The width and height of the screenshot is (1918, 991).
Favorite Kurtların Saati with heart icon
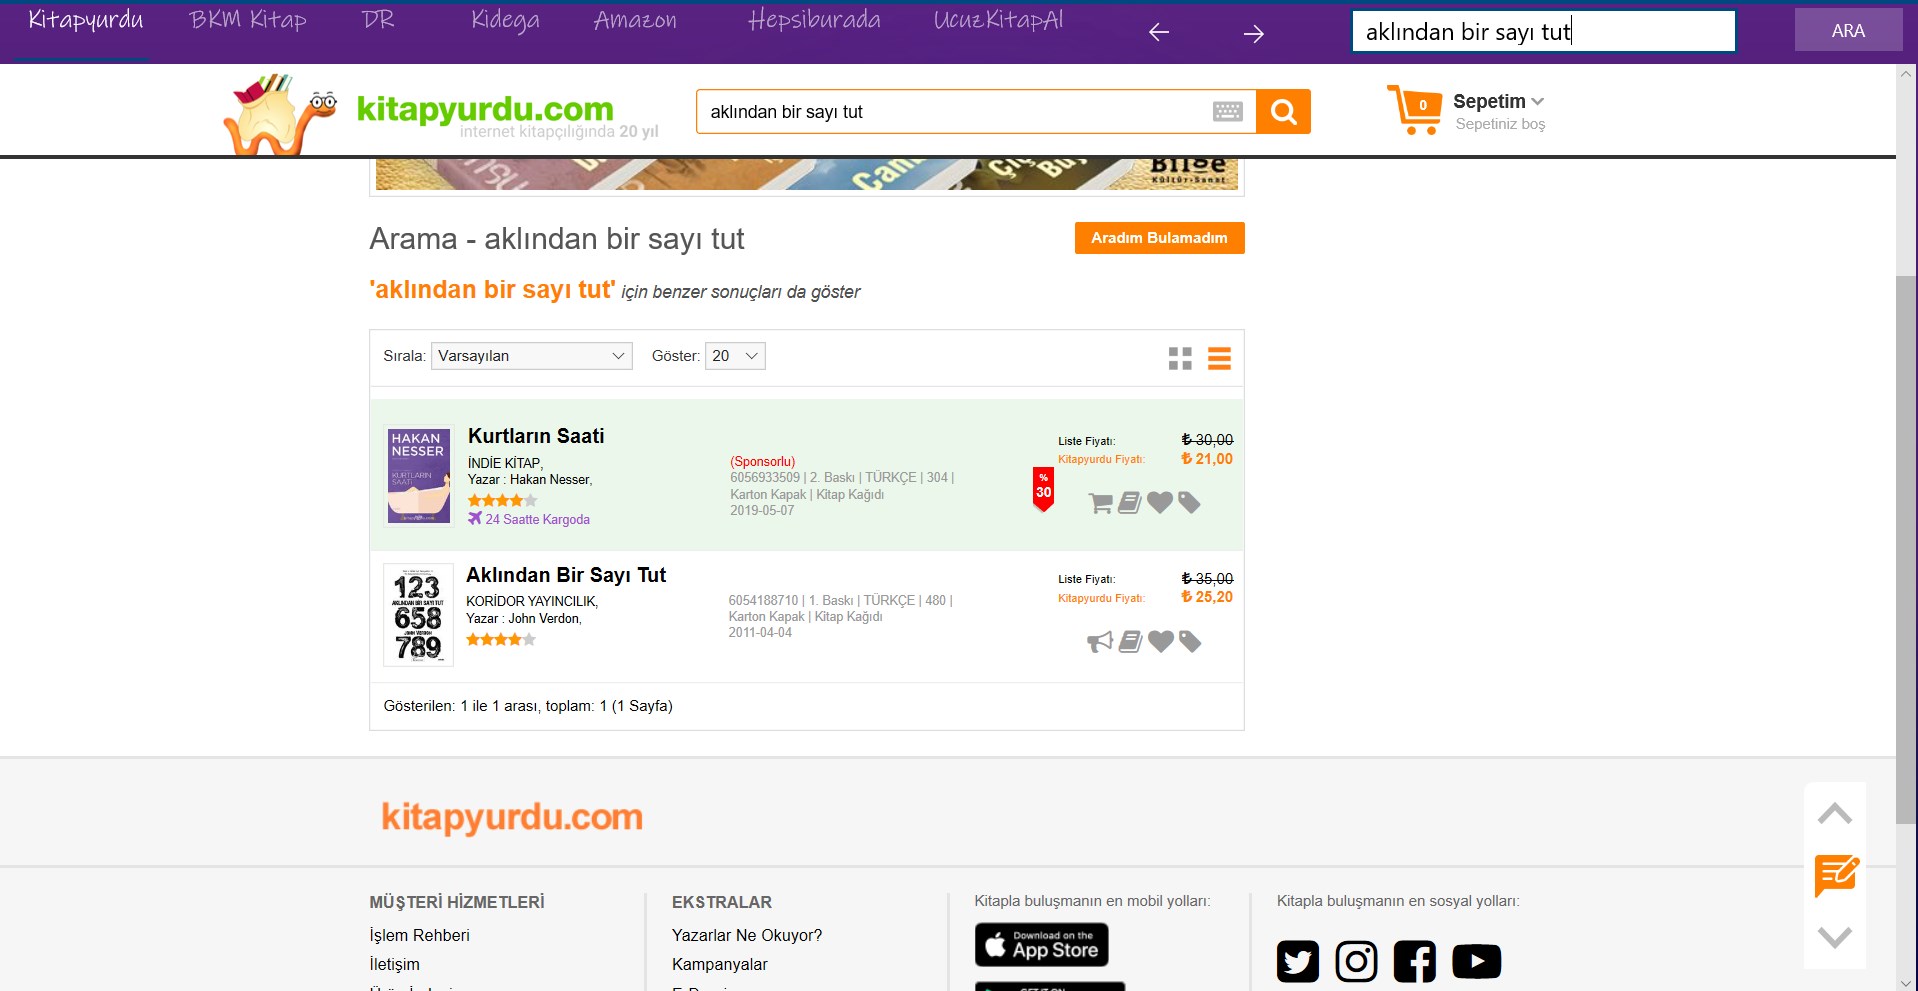pyautogui.click(x=1160, y=503)
